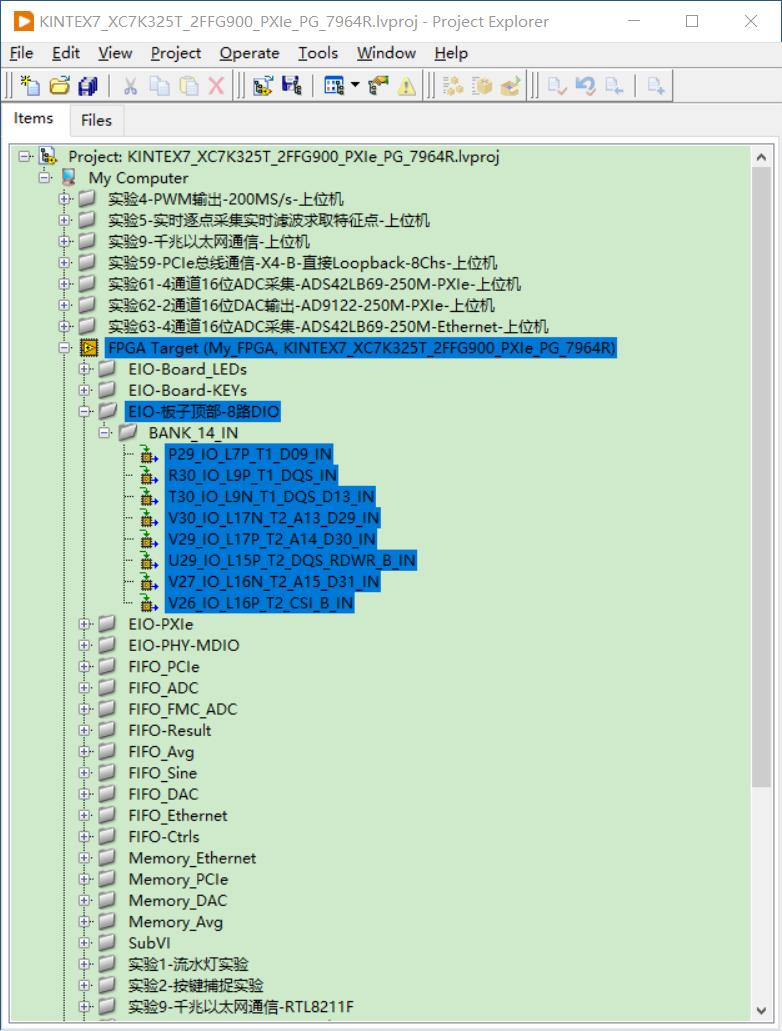Click the folder icon of FIFO_PCIe
The width and height of the screenshot is (782, 1031).
pos(107,667)
